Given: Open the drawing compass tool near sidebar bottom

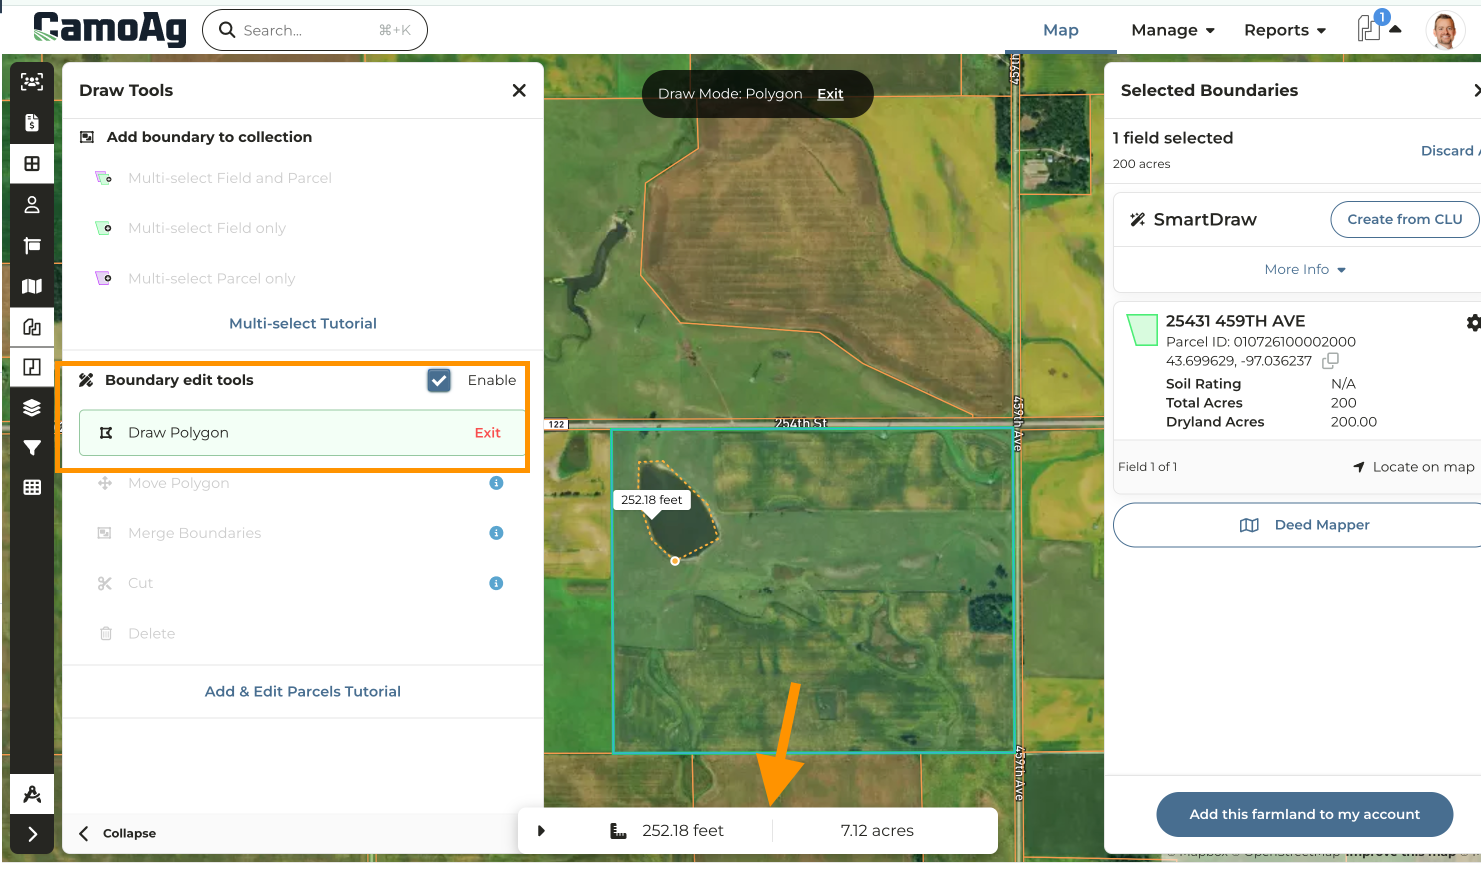Looking at the screenshot, I should [31, 793].
